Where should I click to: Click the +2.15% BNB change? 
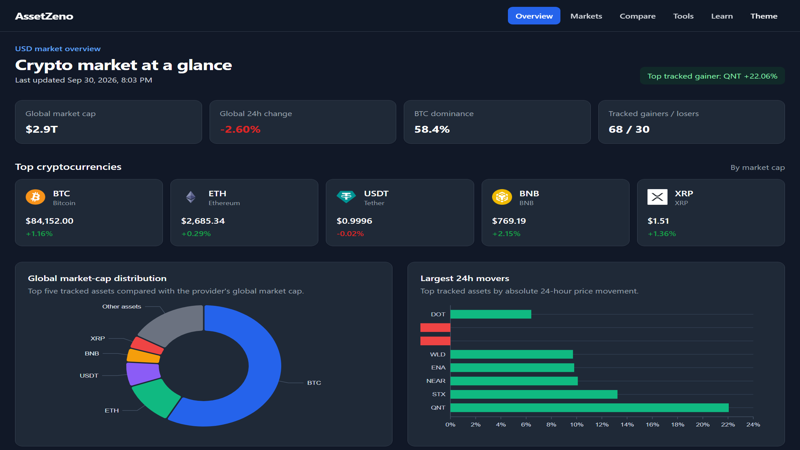point(506,234)
